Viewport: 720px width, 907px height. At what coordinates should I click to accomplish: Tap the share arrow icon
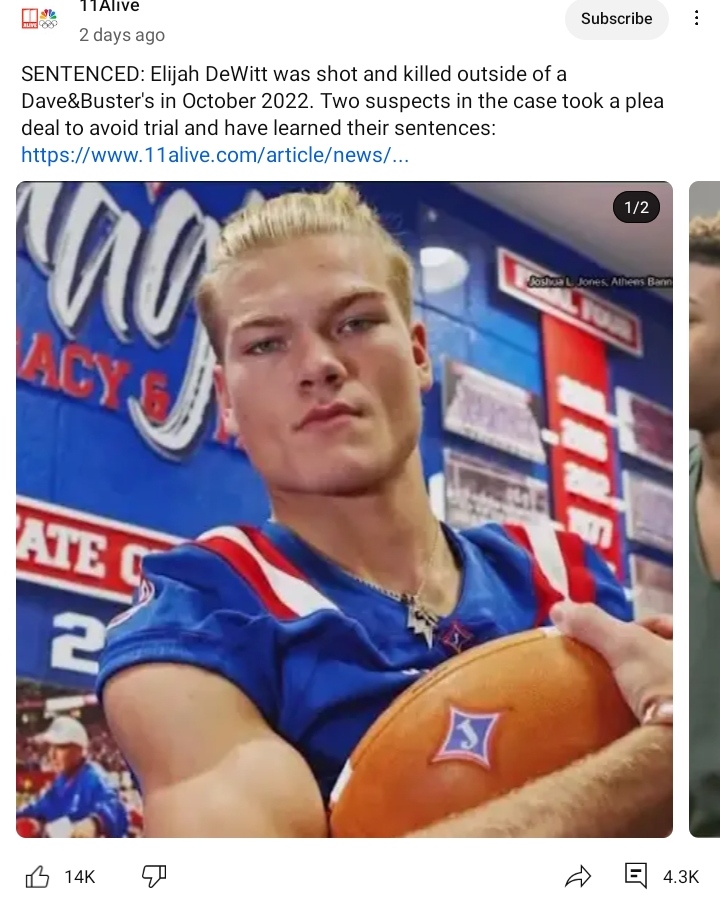coord(578,876)
